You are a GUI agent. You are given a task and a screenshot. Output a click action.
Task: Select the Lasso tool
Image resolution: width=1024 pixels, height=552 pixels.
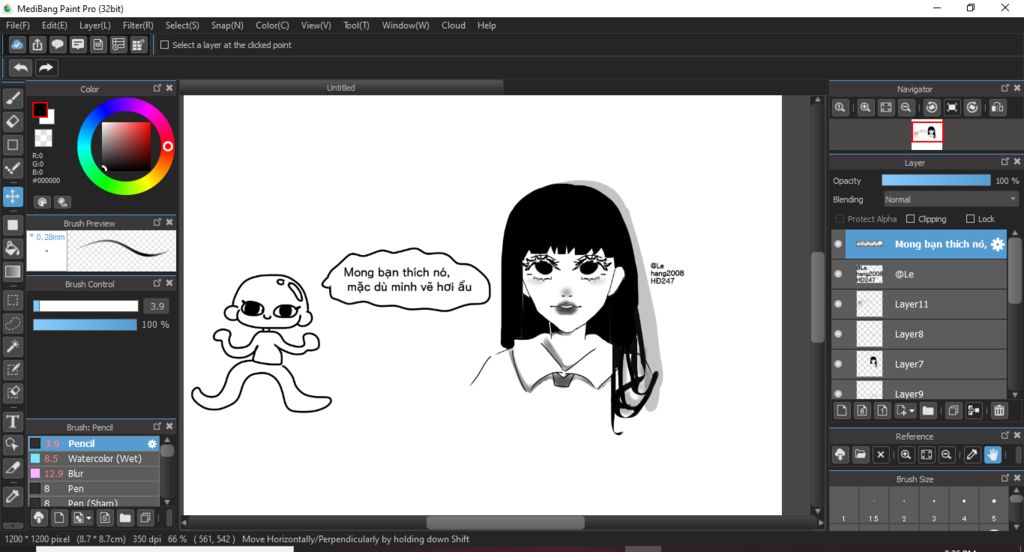[12, 323]
